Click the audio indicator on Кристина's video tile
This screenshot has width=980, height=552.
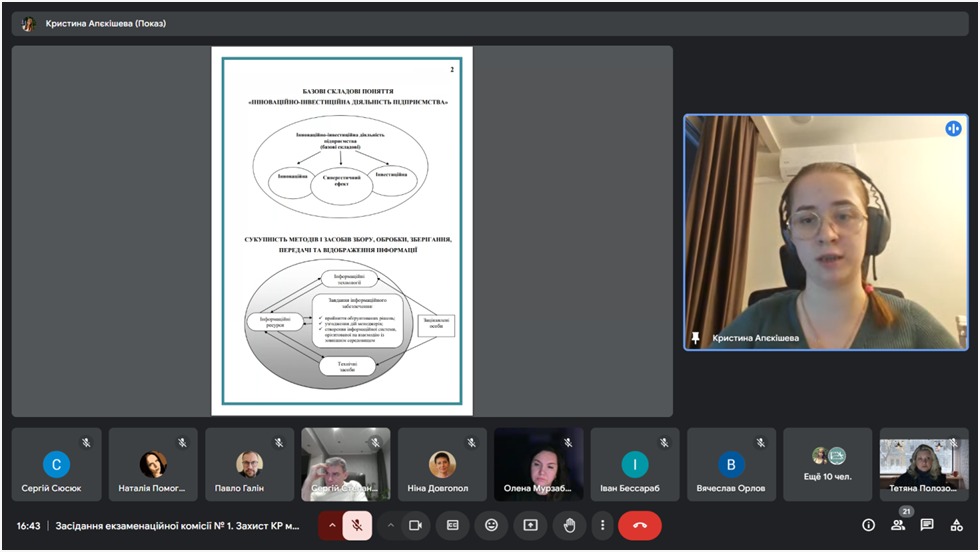click(953, 129)
